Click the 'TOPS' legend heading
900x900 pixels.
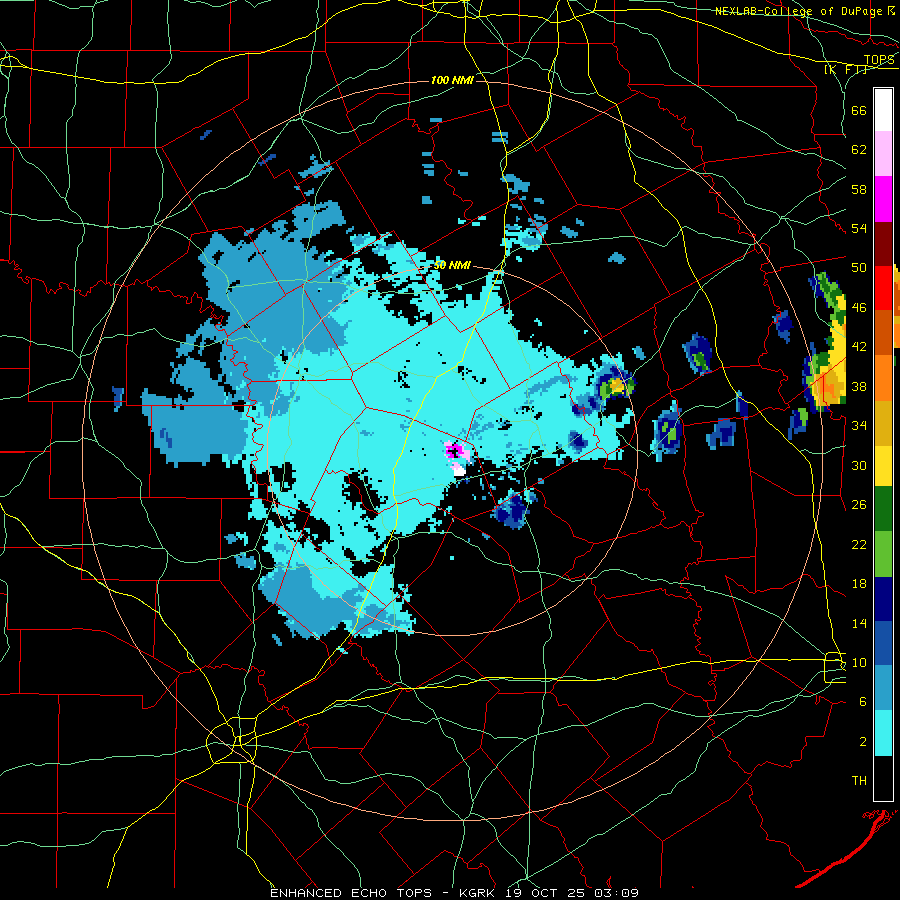pos(879,60)
